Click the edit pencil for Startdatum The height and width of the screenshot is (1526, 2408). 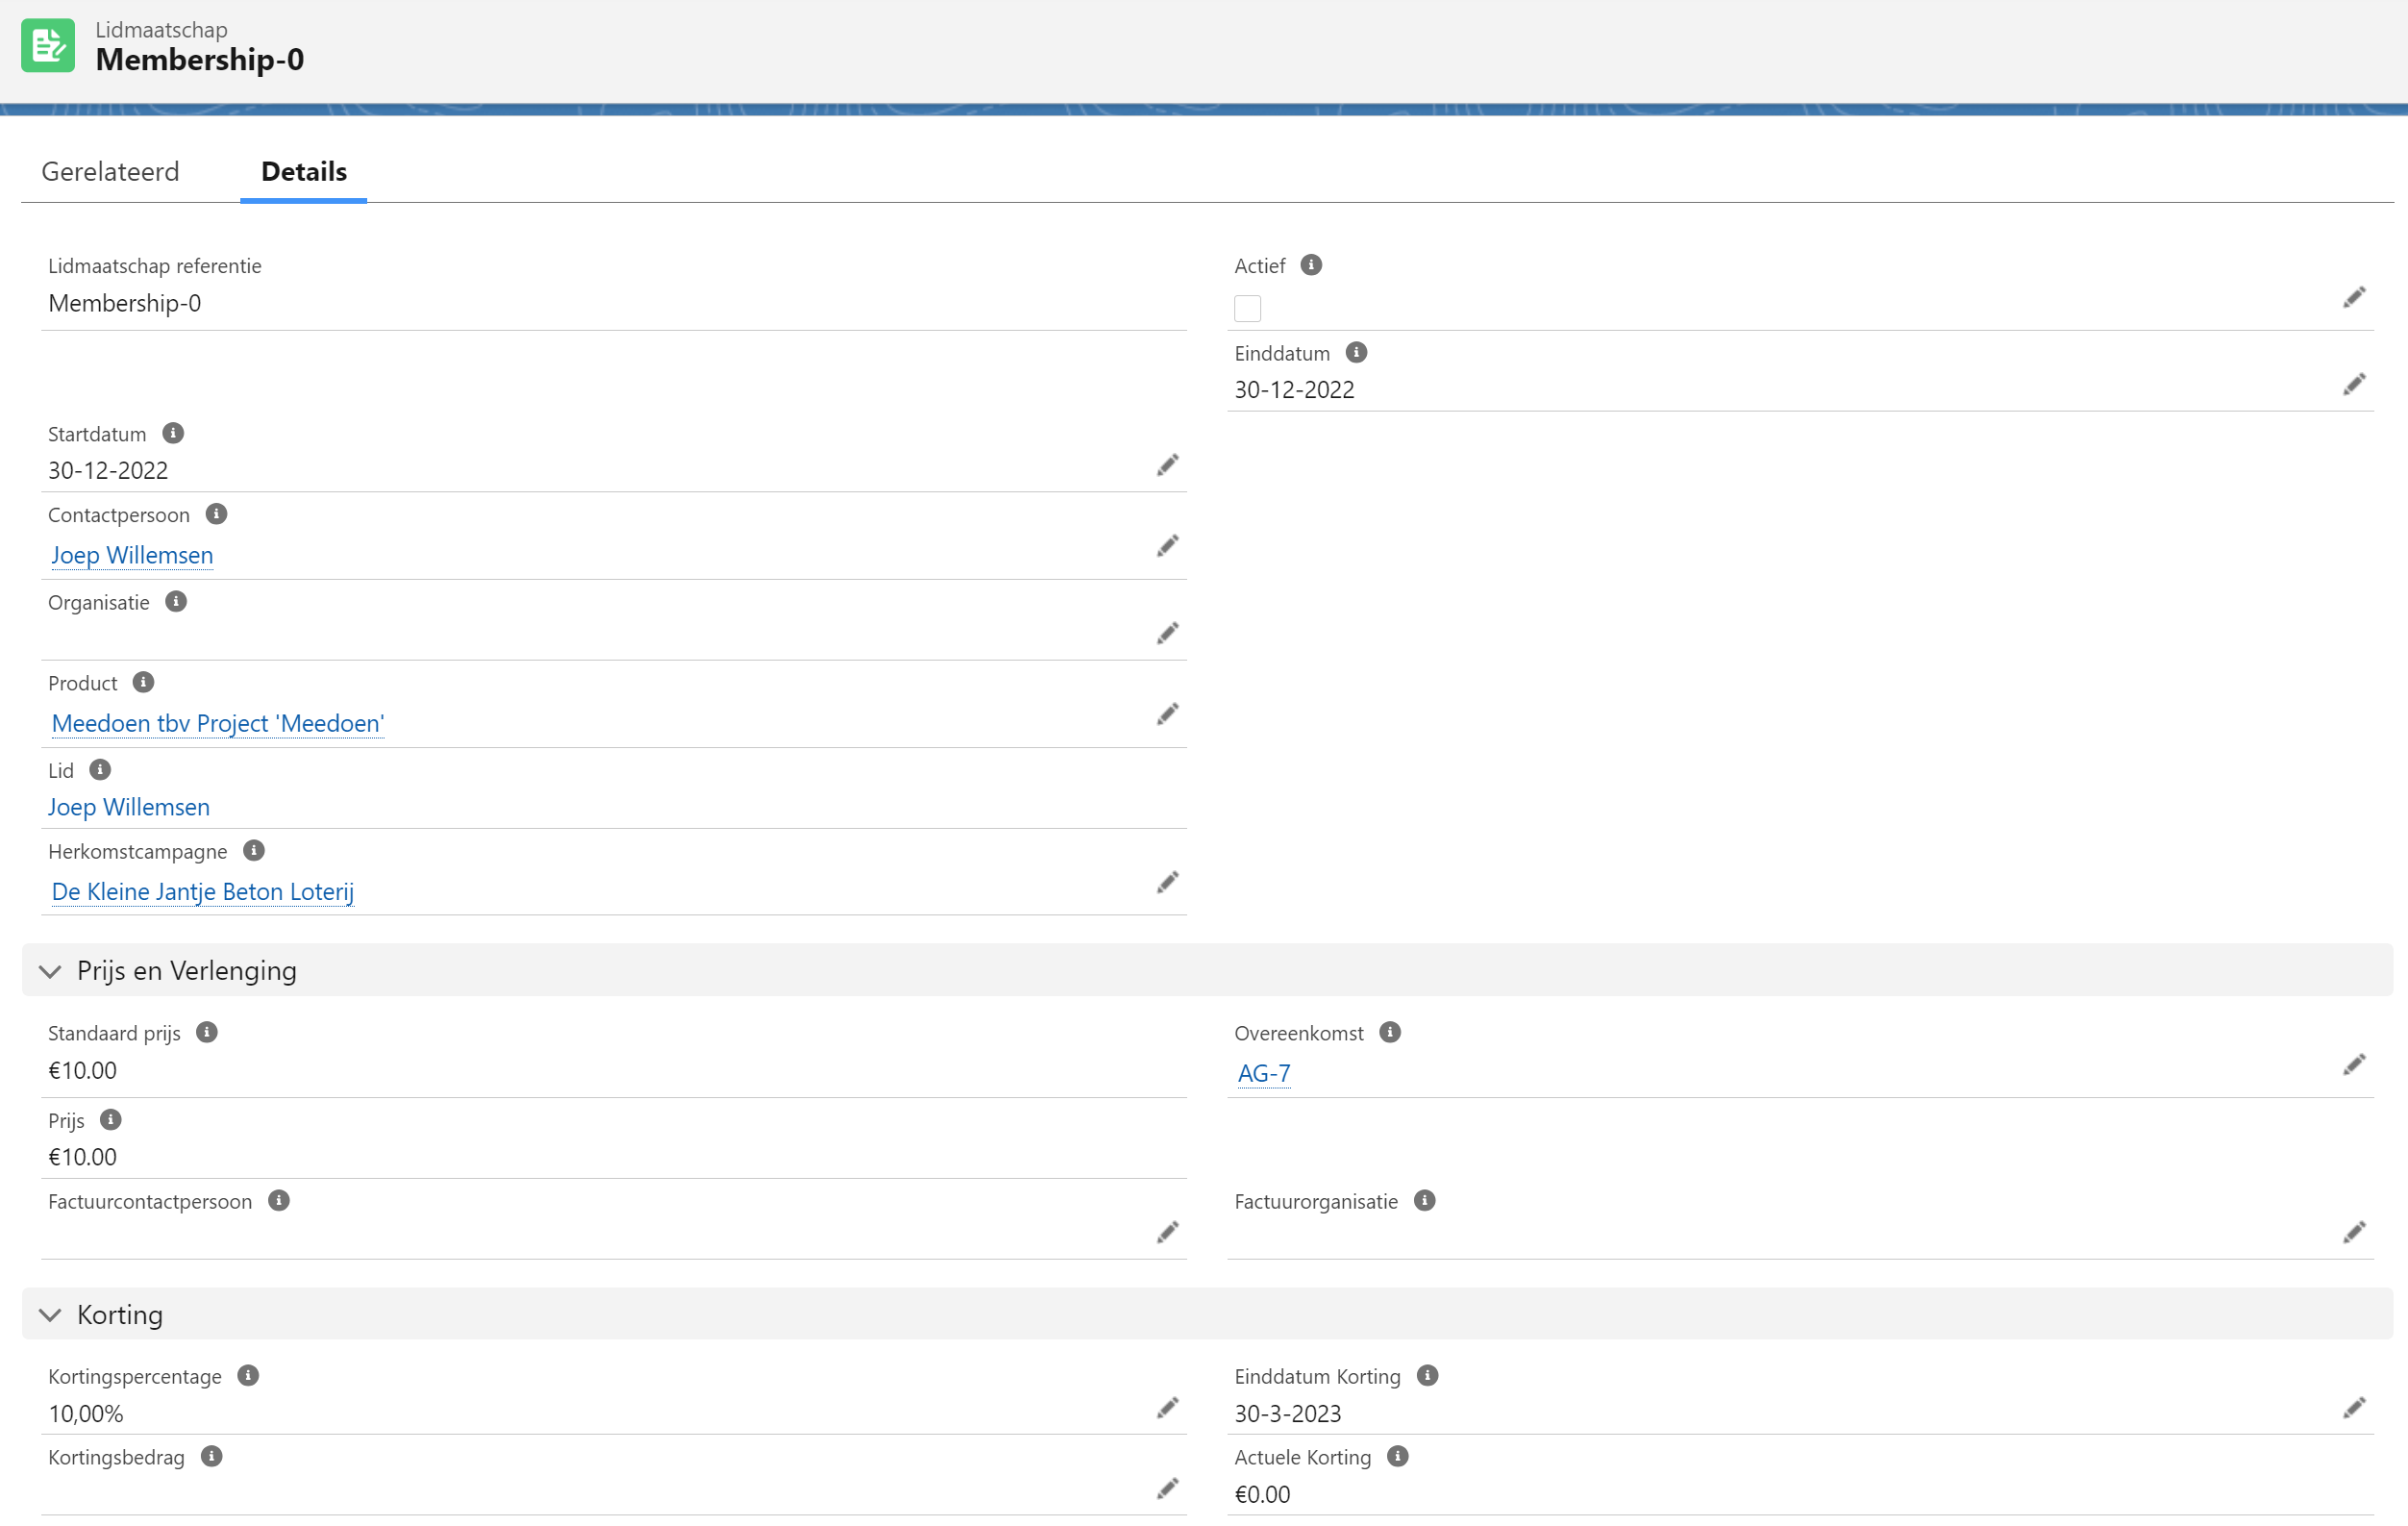(1167, 465)
